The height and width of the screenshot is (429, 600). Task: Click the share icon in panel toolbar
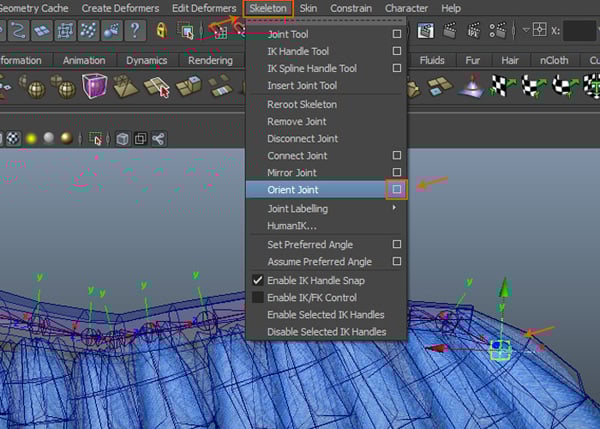pos(158,138)
